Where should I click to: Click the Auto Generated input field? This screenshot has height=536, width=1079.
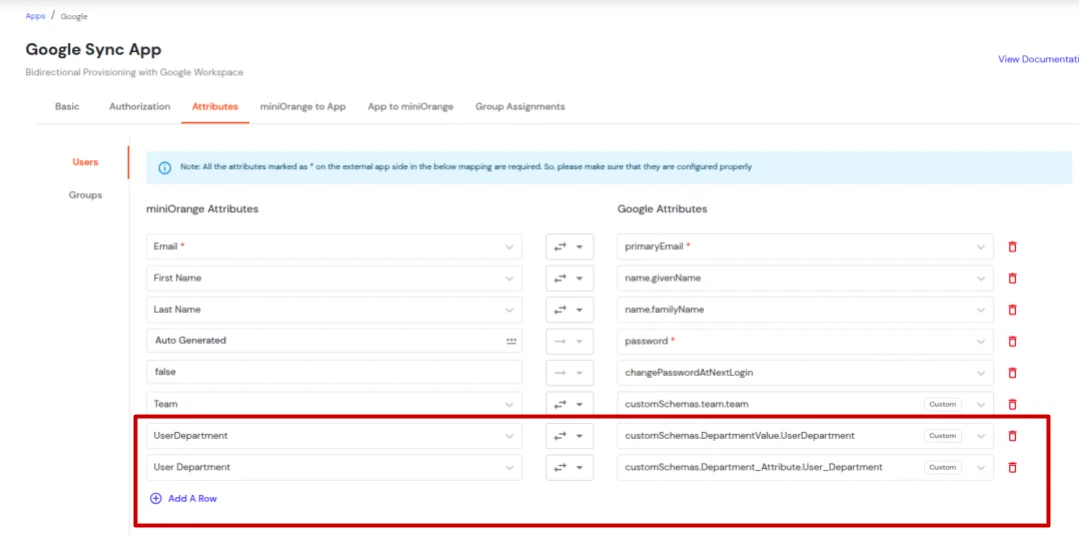tap(334, 341)
